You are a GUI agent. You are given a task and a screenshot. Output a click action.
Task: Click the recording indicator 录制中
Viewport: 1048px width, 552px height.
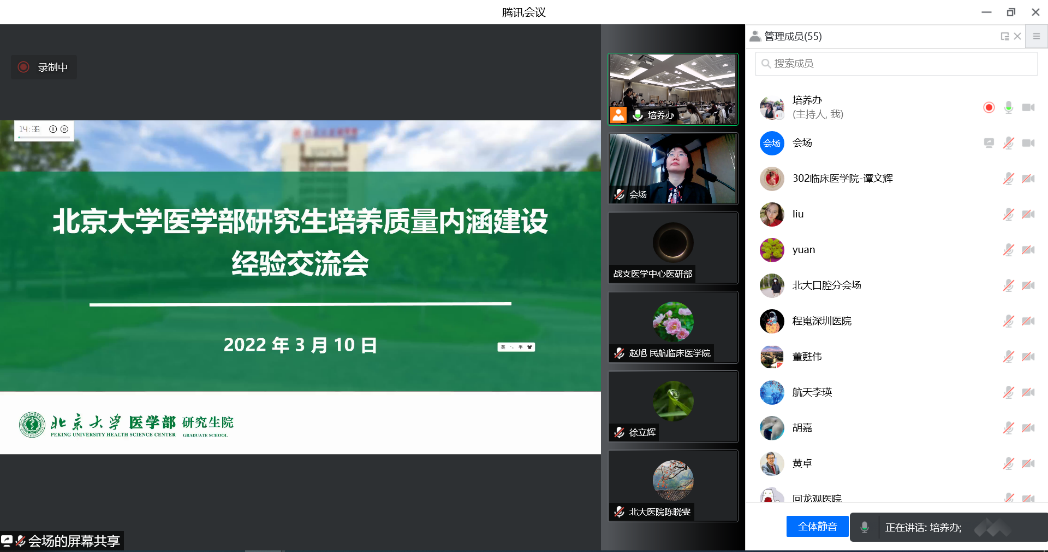click(x=43, y=67)
